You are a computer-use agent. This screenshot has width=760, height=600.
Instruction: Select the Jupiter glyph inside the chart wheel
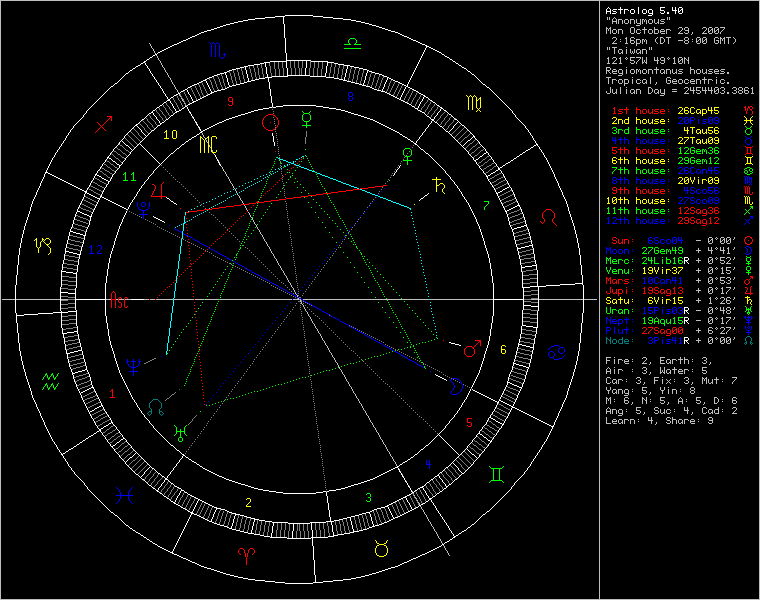pyautogui.click(x=158, y=190)
